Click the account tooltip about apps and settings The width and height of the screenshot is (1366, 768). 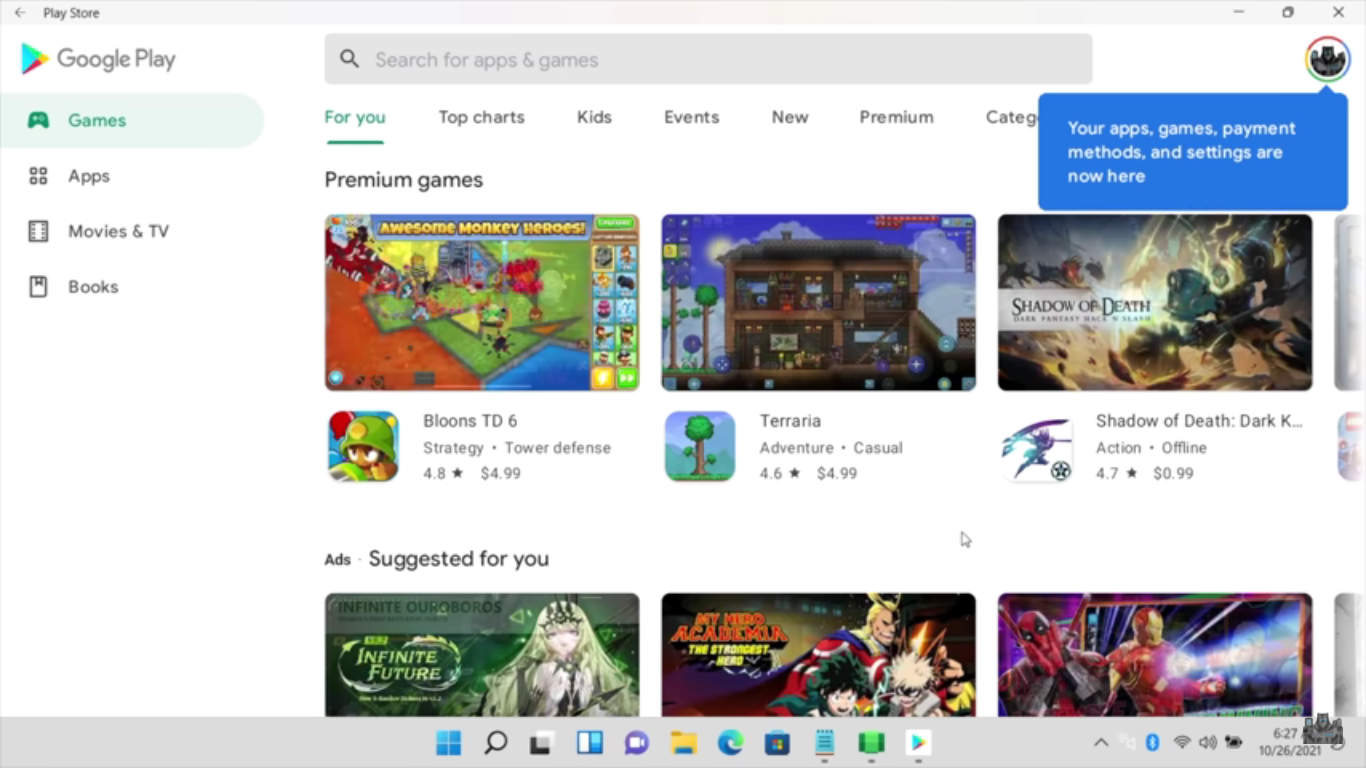(x=1193, y=152)
